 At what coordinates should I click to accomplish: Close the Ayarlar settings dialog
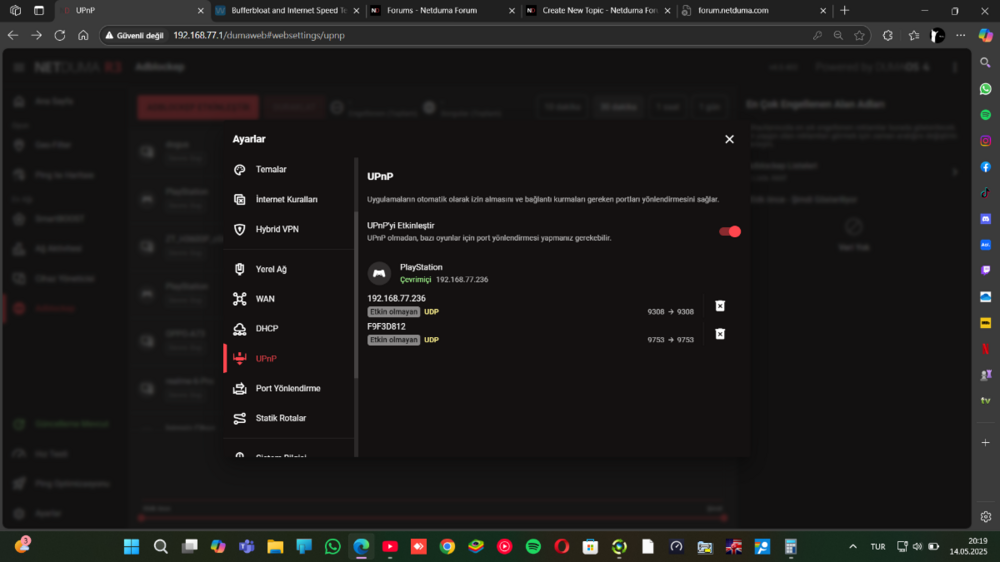(x=729, y=139)
